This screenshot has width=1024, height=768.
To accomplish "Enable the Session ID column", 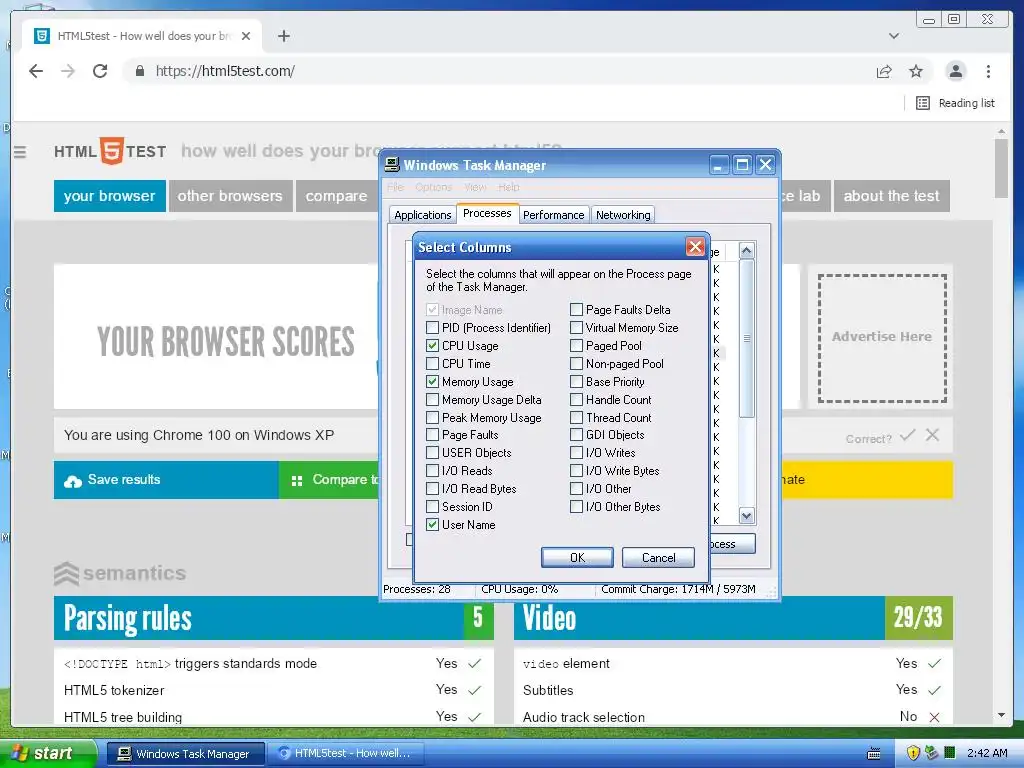I will pyautogui.click(x=432, y=507).
